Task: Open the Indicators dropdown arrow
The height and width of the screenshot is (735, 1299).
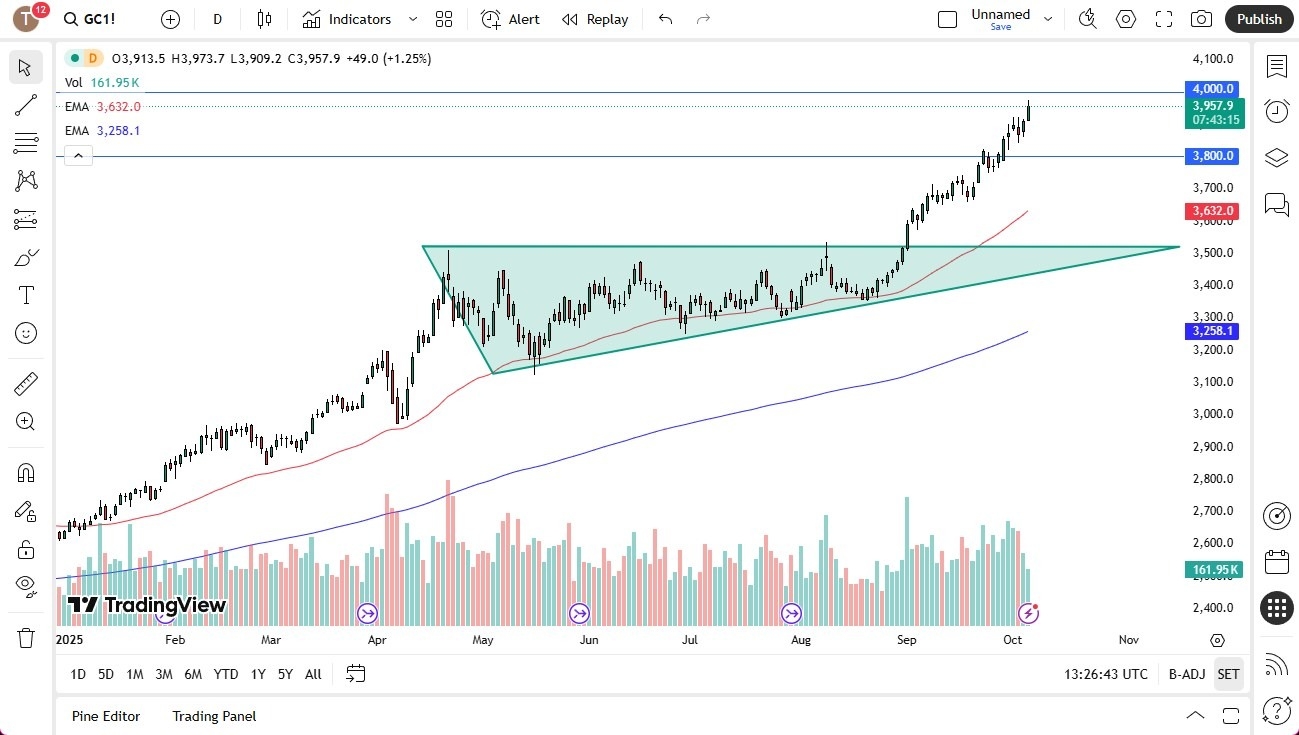Action: pos(411,19)
